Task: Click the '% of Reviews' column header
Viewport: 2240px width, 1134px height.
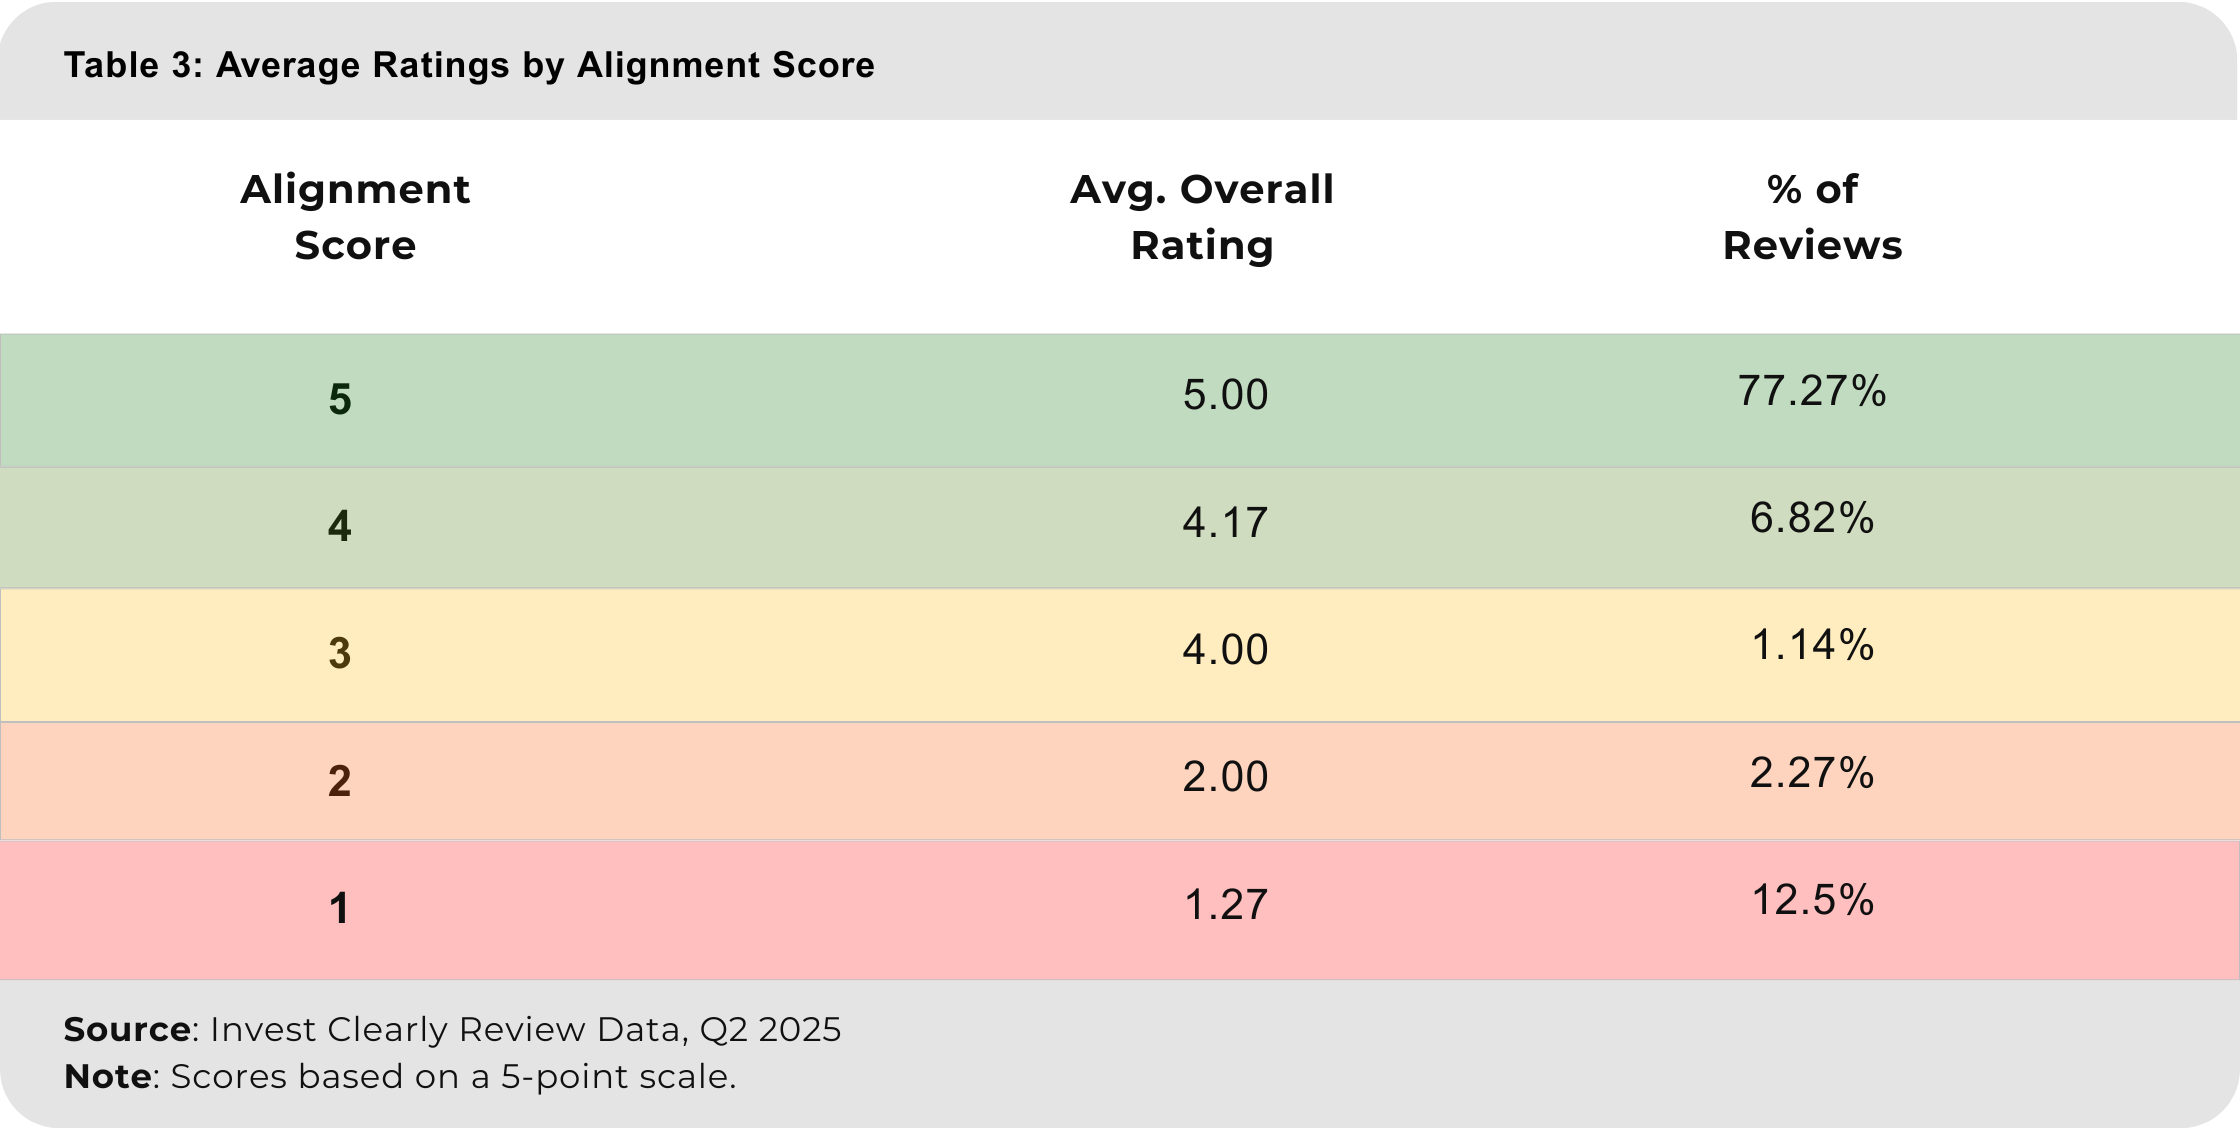Action: (1812, 217)
